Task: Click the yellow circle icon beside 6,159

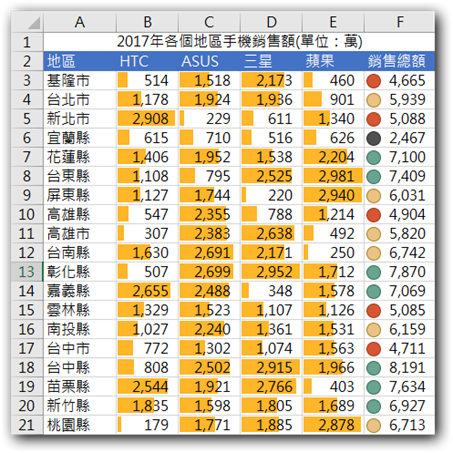Action: 374,329
